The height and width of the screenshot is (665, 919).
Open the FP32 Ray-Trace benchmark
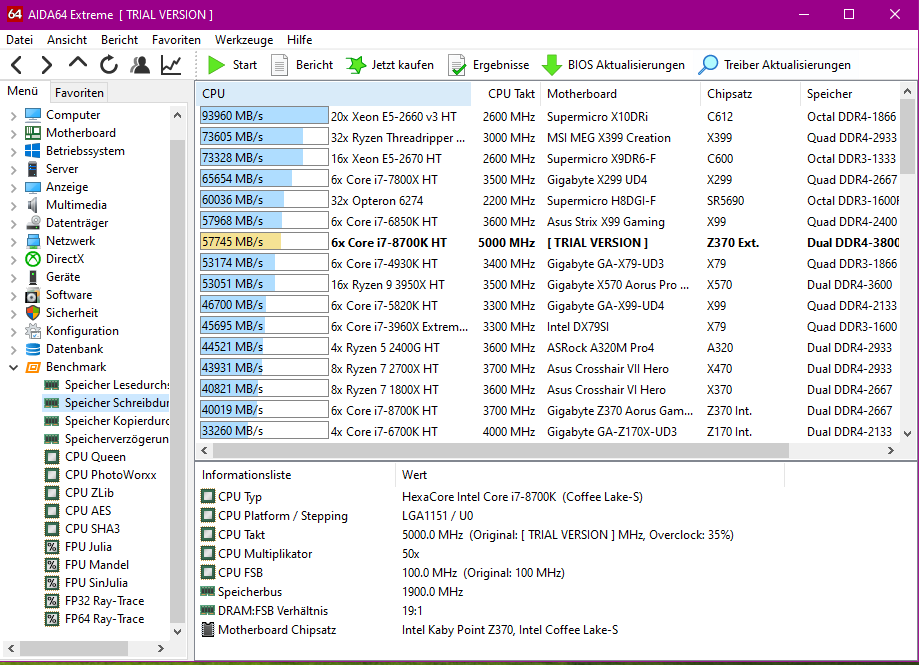(x=95, y=601)
